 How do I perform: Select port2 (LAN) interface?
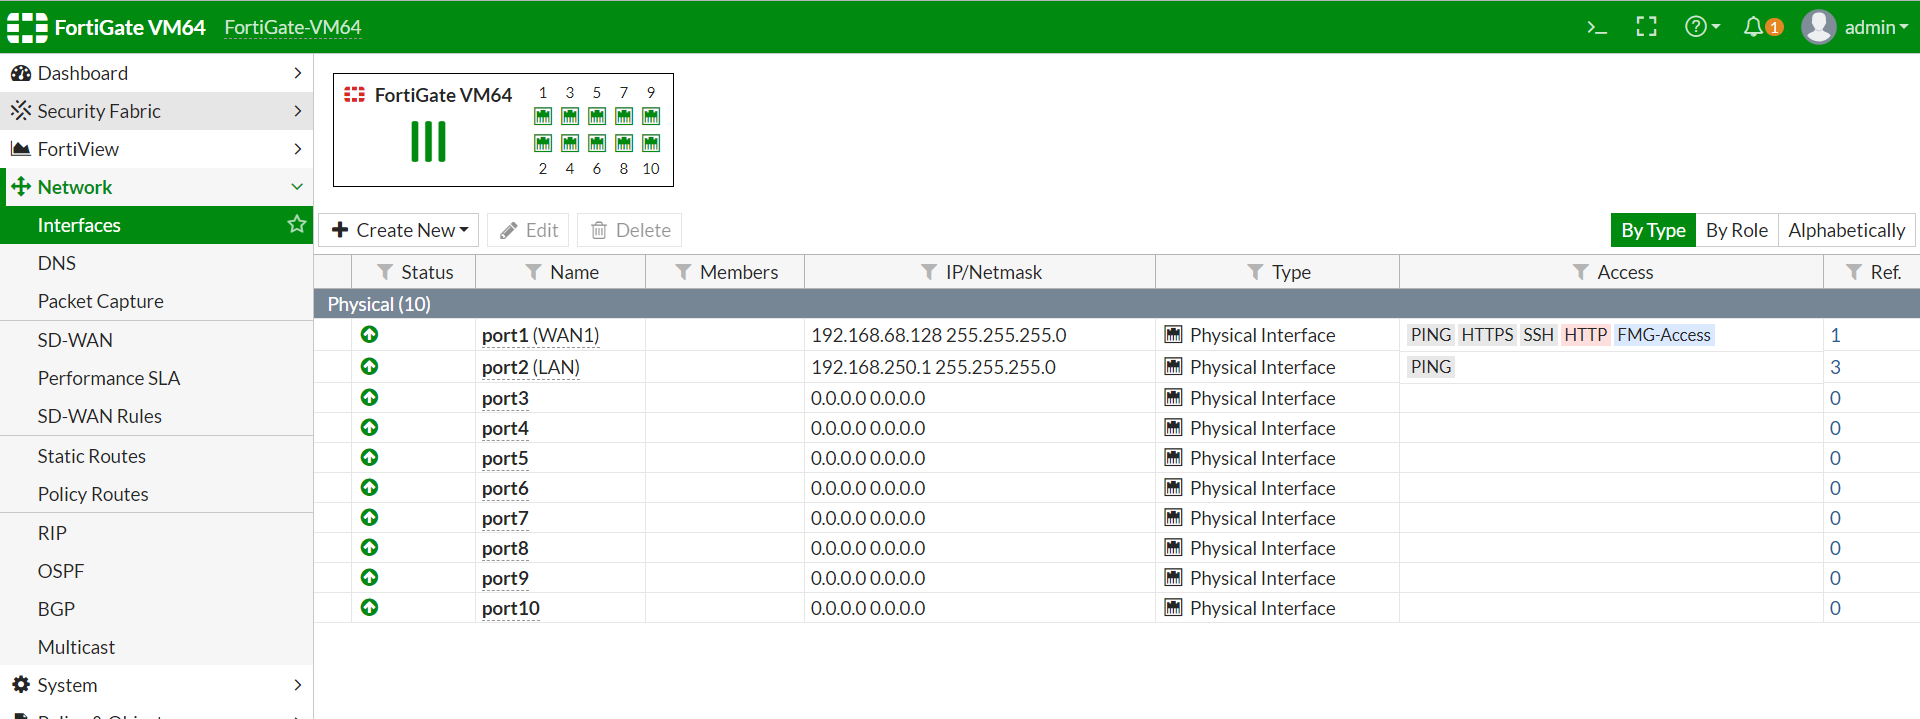(x=530, y=367)
